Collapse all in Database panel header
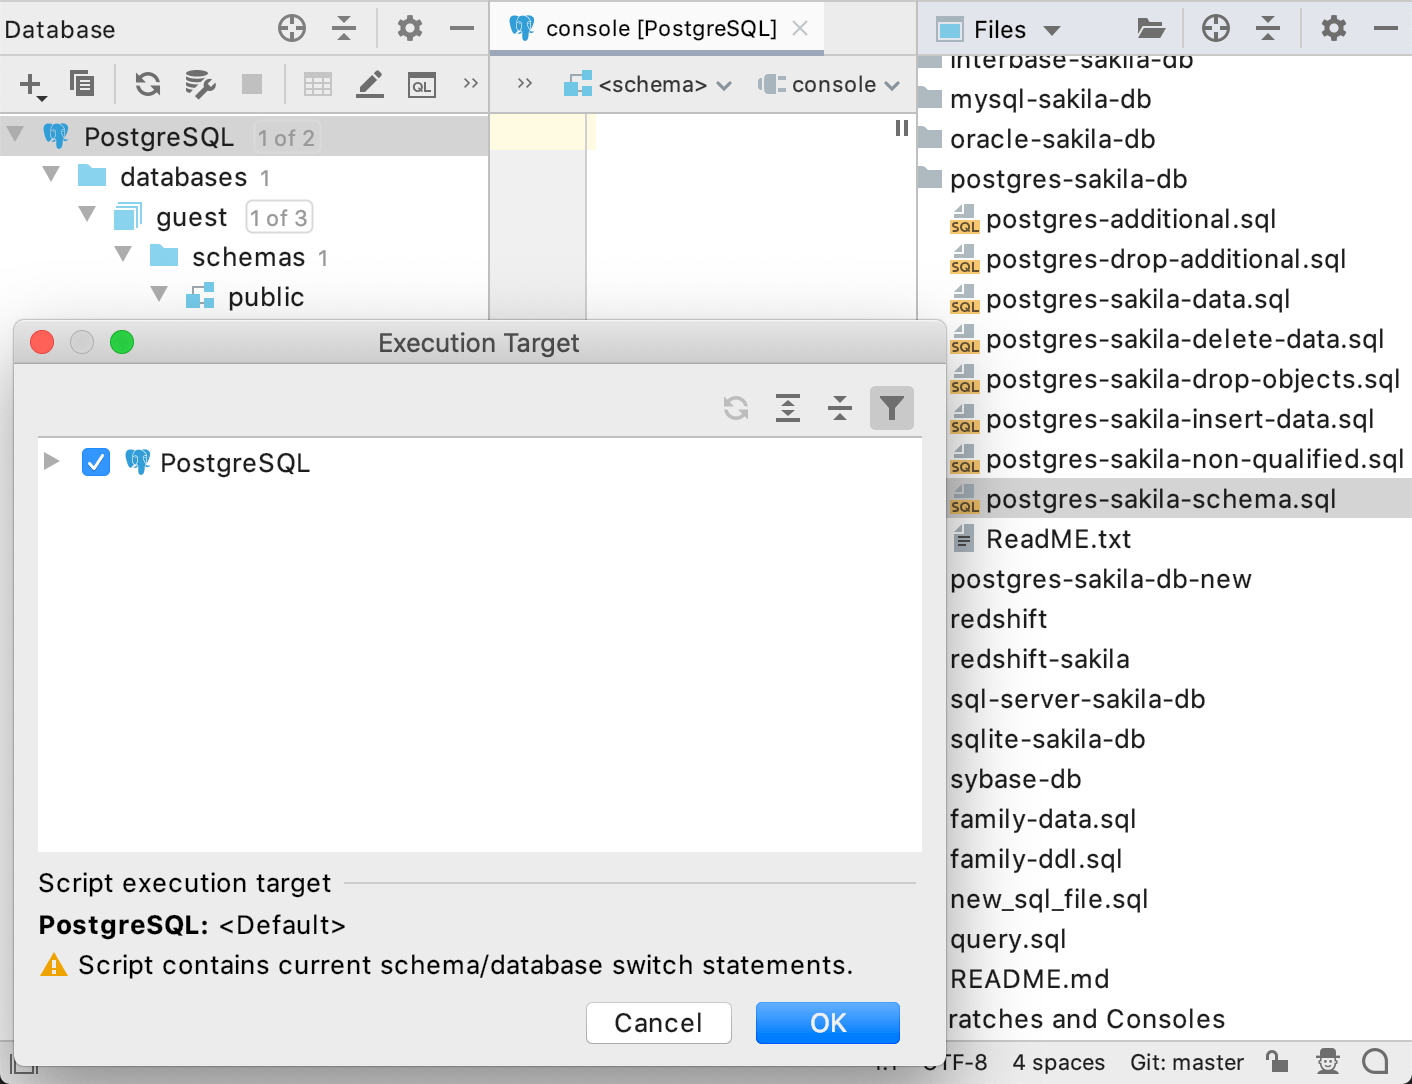This screenshot has width=1412, height=1084. (344, 28)
